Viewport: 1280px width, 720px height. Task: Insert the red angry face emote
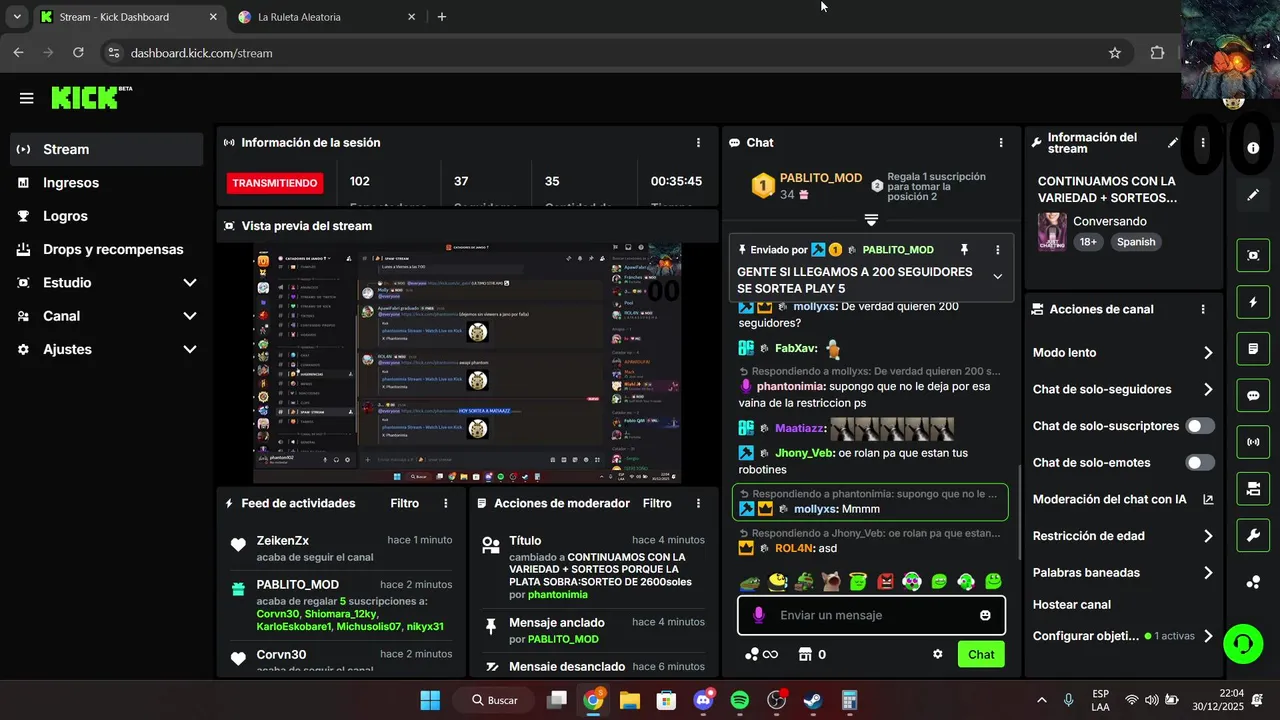coord(885,580)
